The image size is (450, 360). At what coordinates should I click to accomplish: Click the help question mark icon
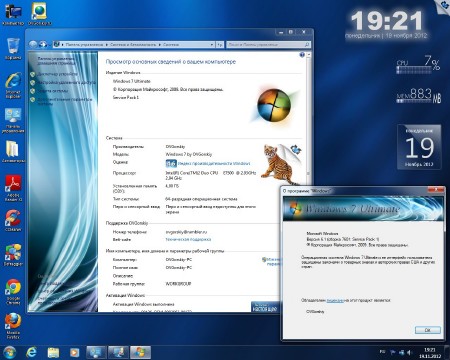click(302, 55)
